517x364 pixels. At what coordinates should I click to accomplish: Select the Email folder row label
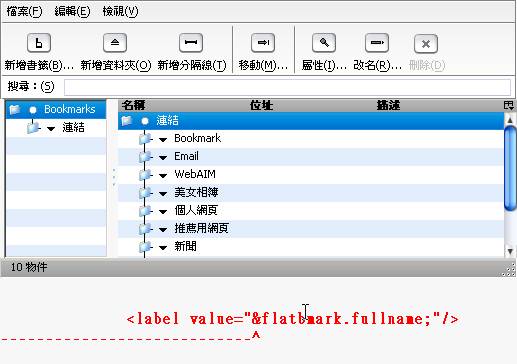coord(186,156)
